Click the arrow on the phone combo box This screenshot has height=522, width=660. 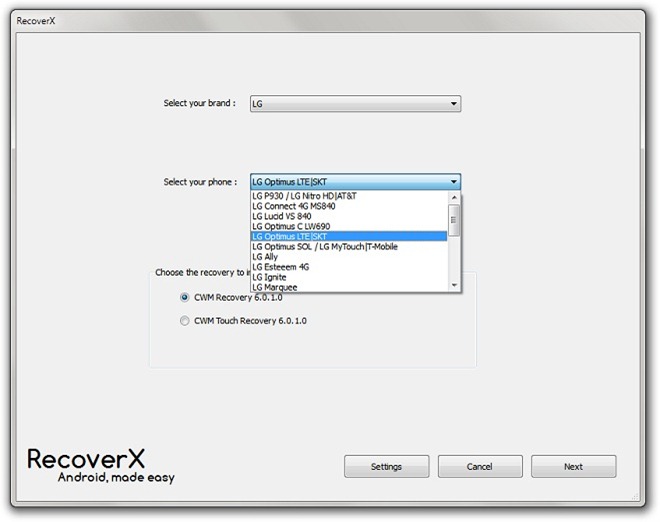tap(454, 182)
